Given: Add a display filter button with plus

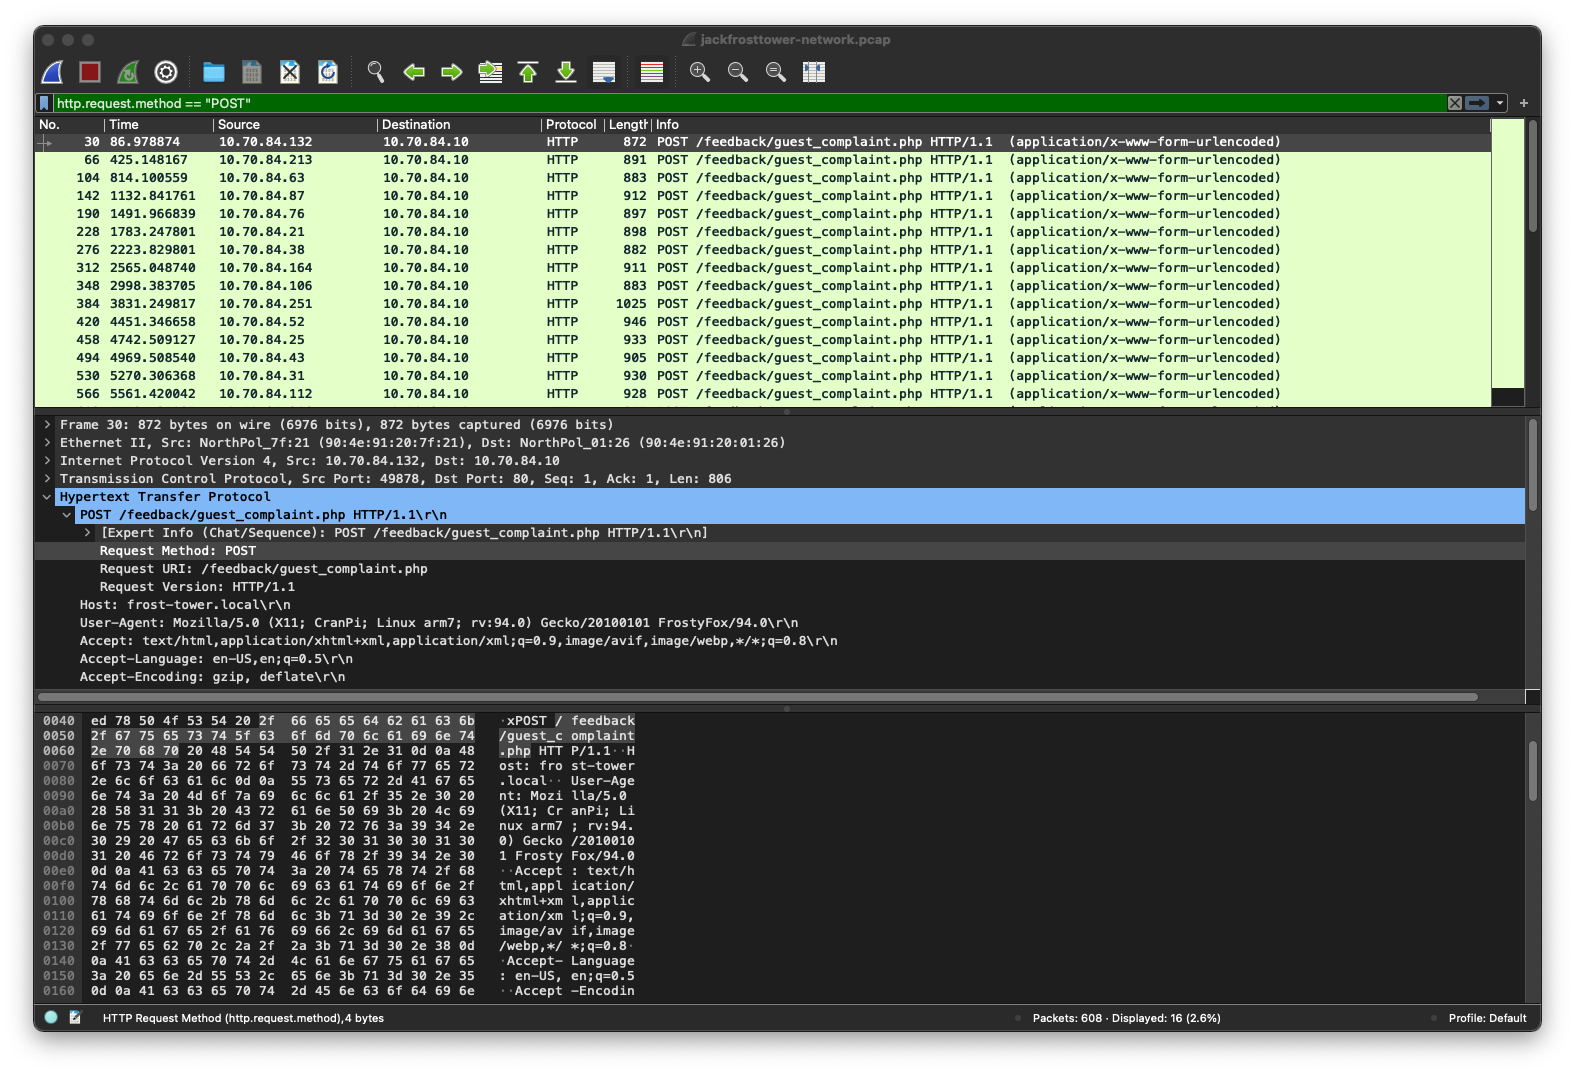Looking at the screenshot, I should [1524, 103].
